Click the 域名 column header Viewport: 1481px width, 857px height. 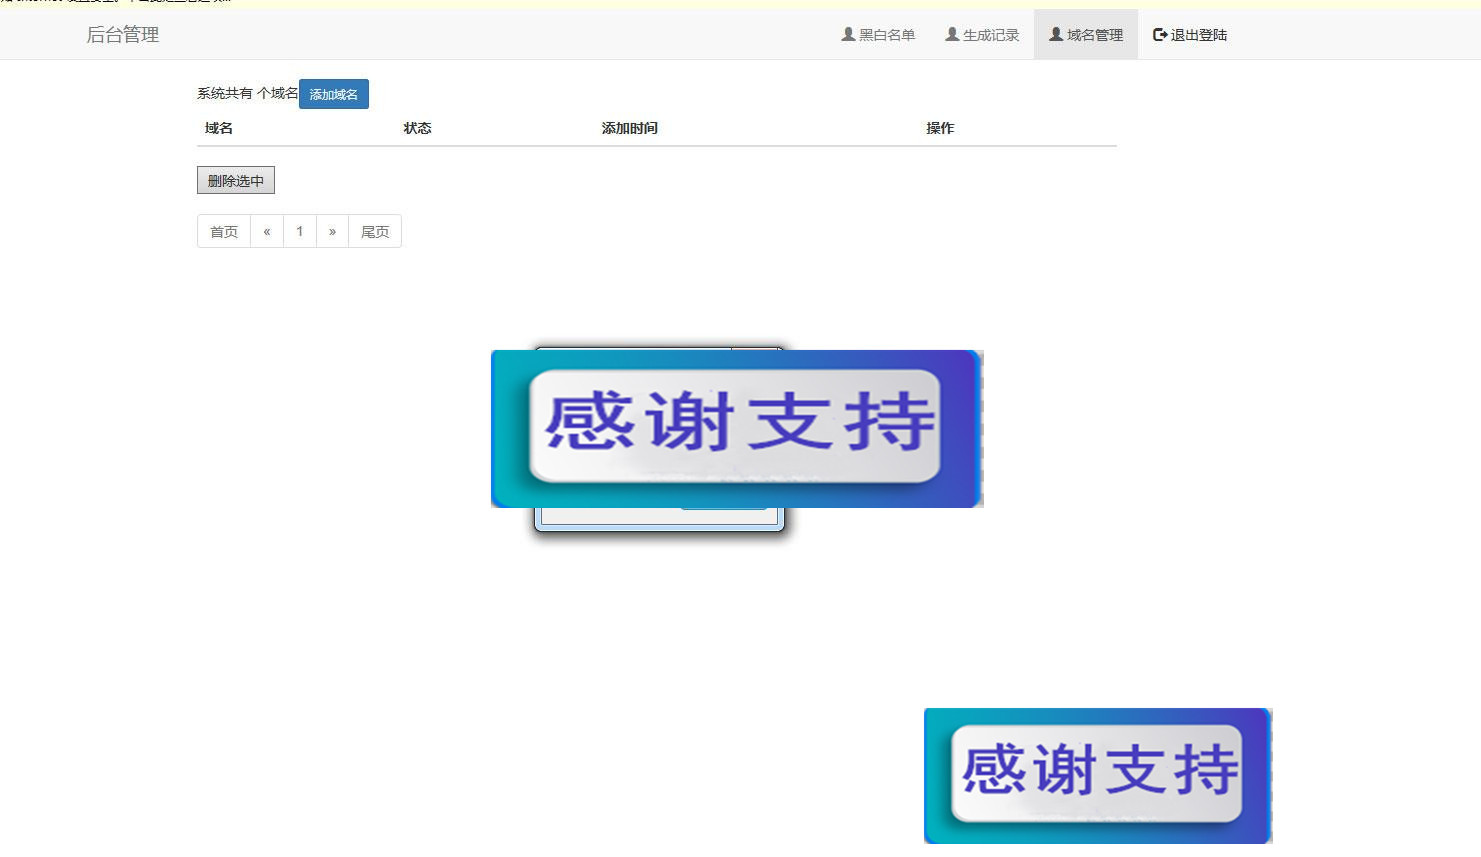tap(216, 127)
